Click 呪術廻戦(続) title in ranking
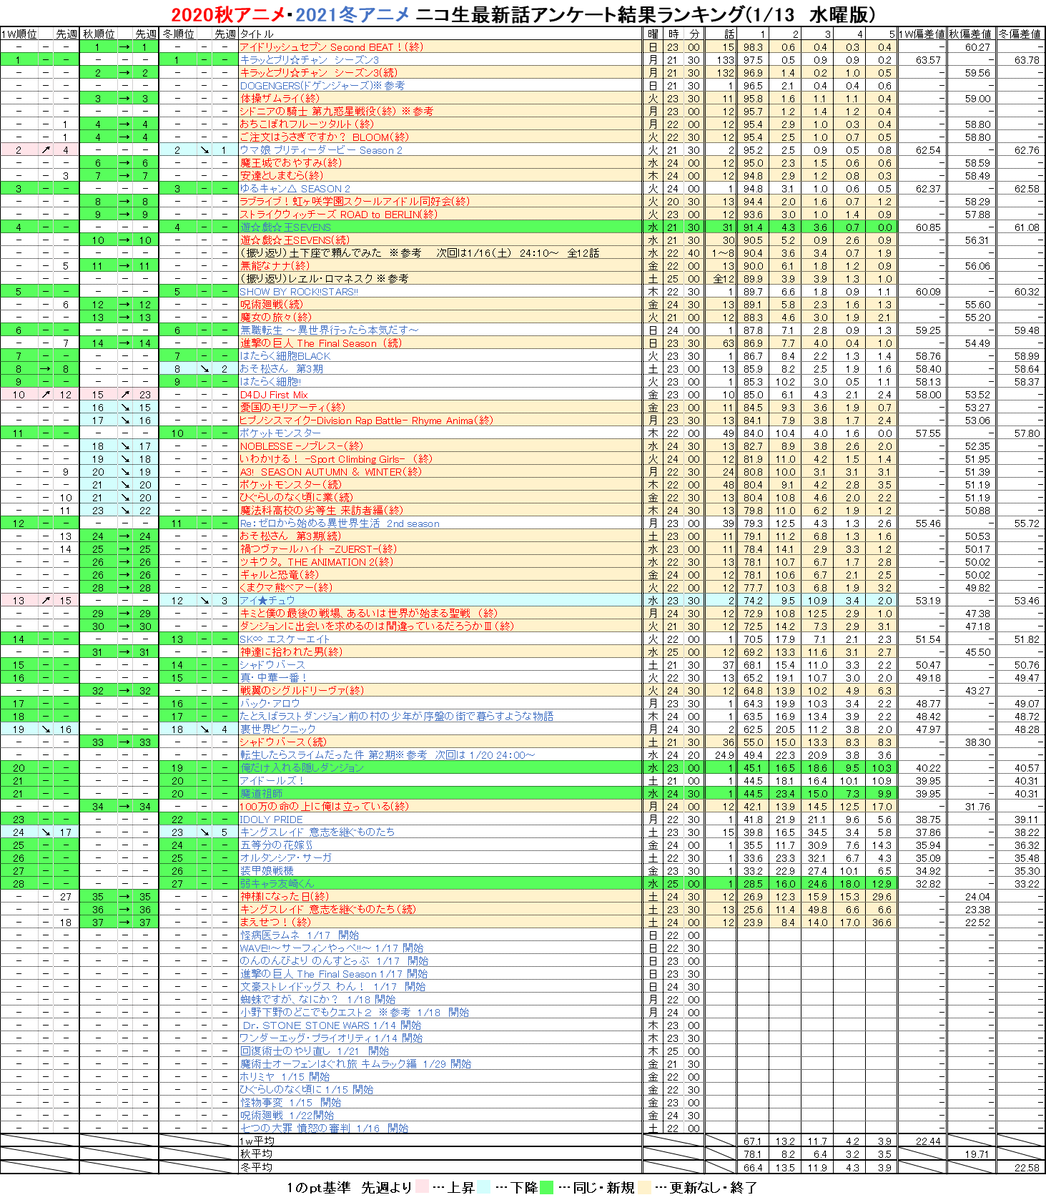This screenshot has height=1200, width=1046. pyautogui.click(x=273, y=305)
